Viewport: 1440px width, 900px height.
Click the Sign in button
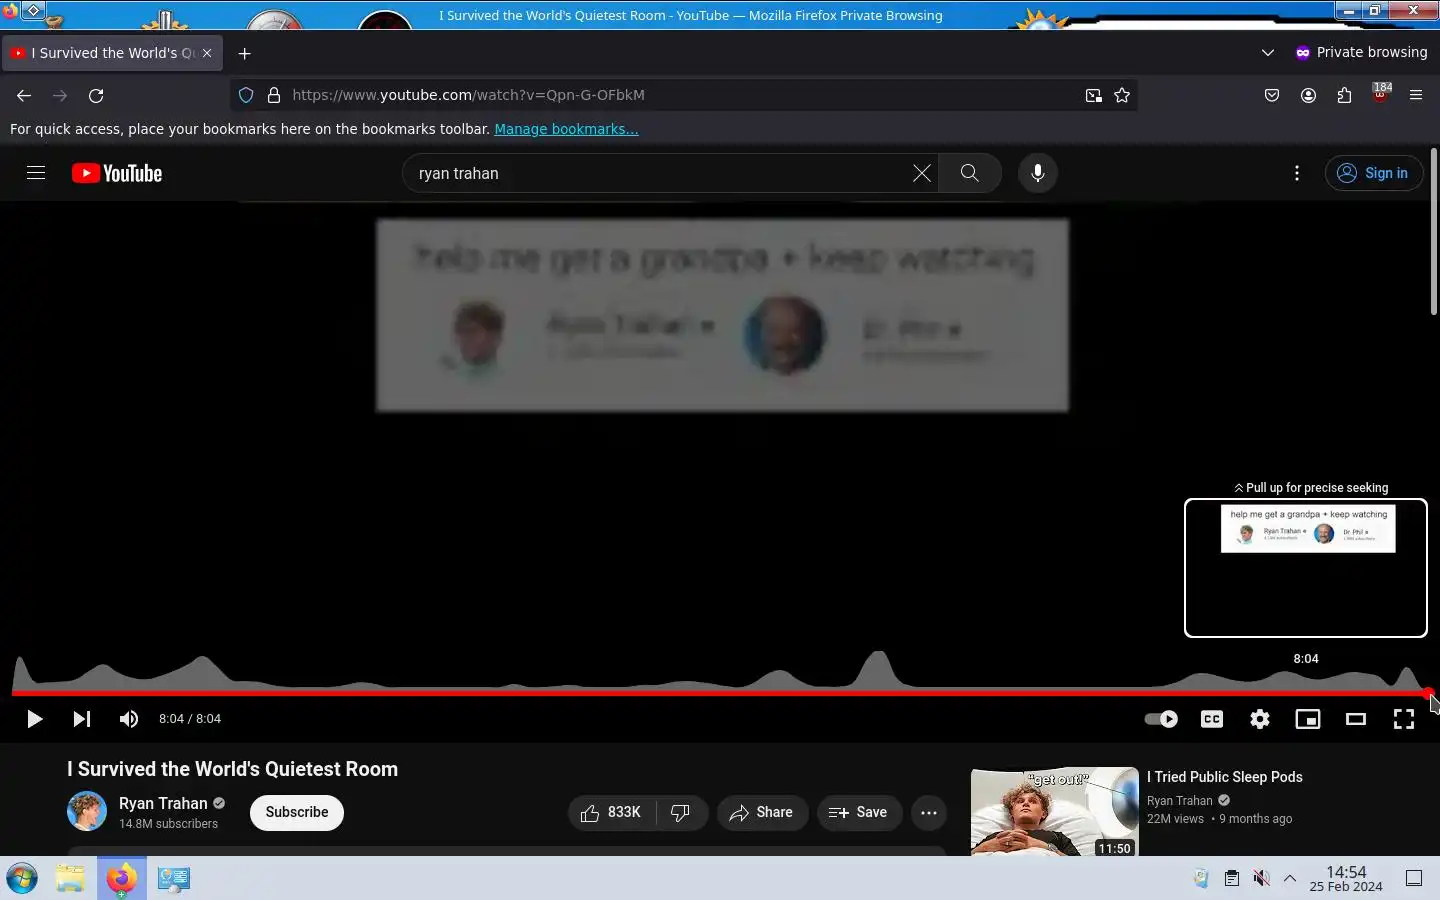click(x=1373, y=173)
